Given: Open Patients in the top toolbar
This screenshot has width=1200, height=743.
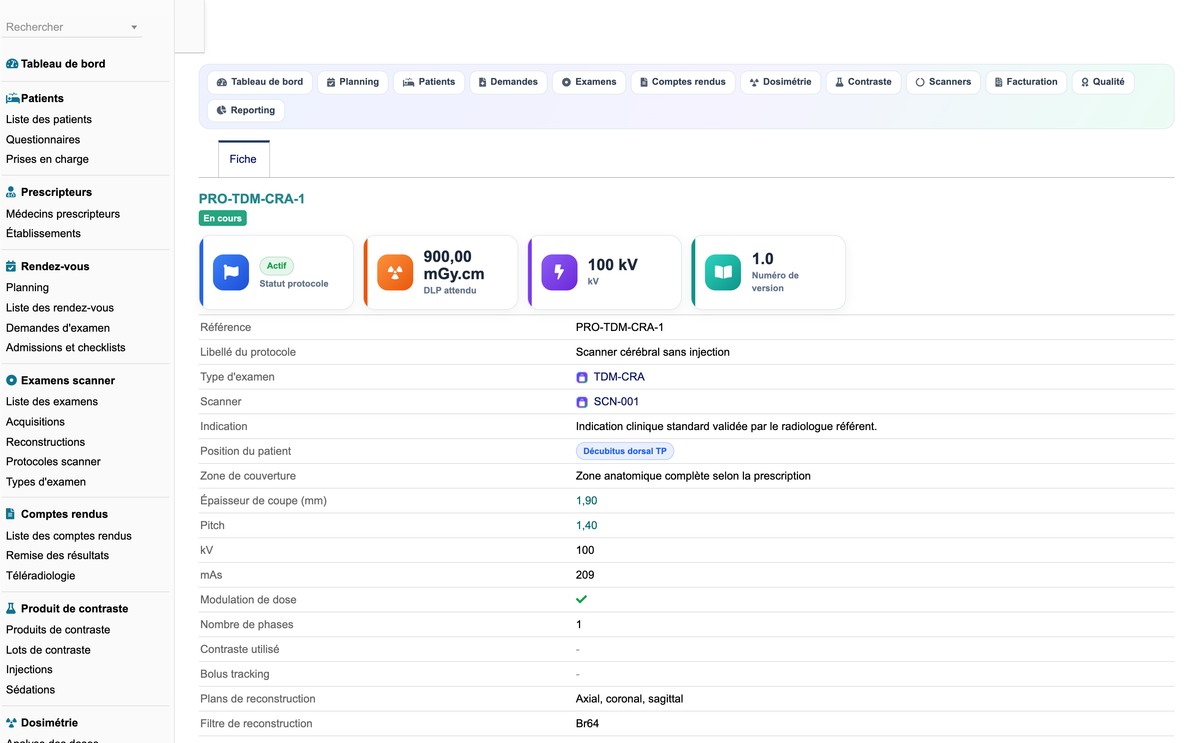Looking at the screenshot, I should tap(429, 82).
